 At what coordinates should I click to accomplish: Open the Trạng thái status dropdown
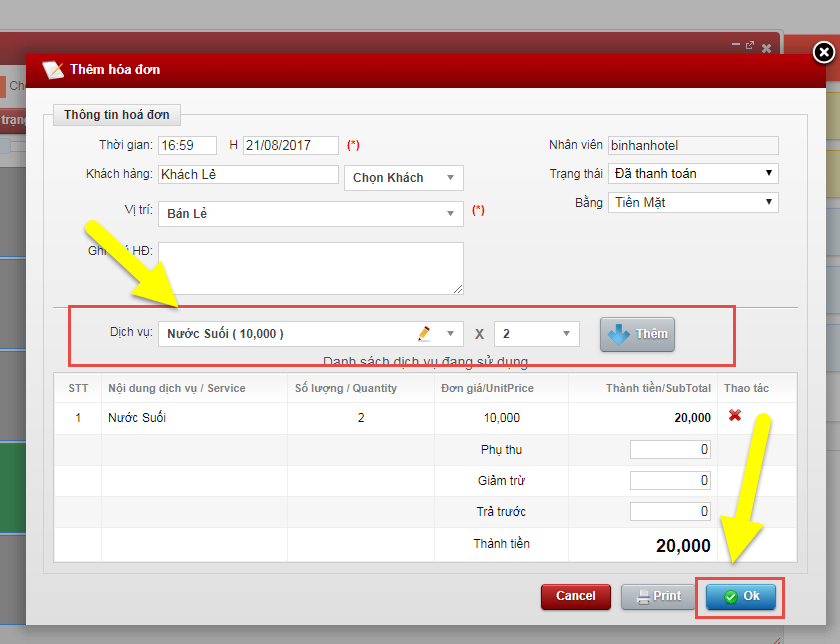tap(692, 174)
